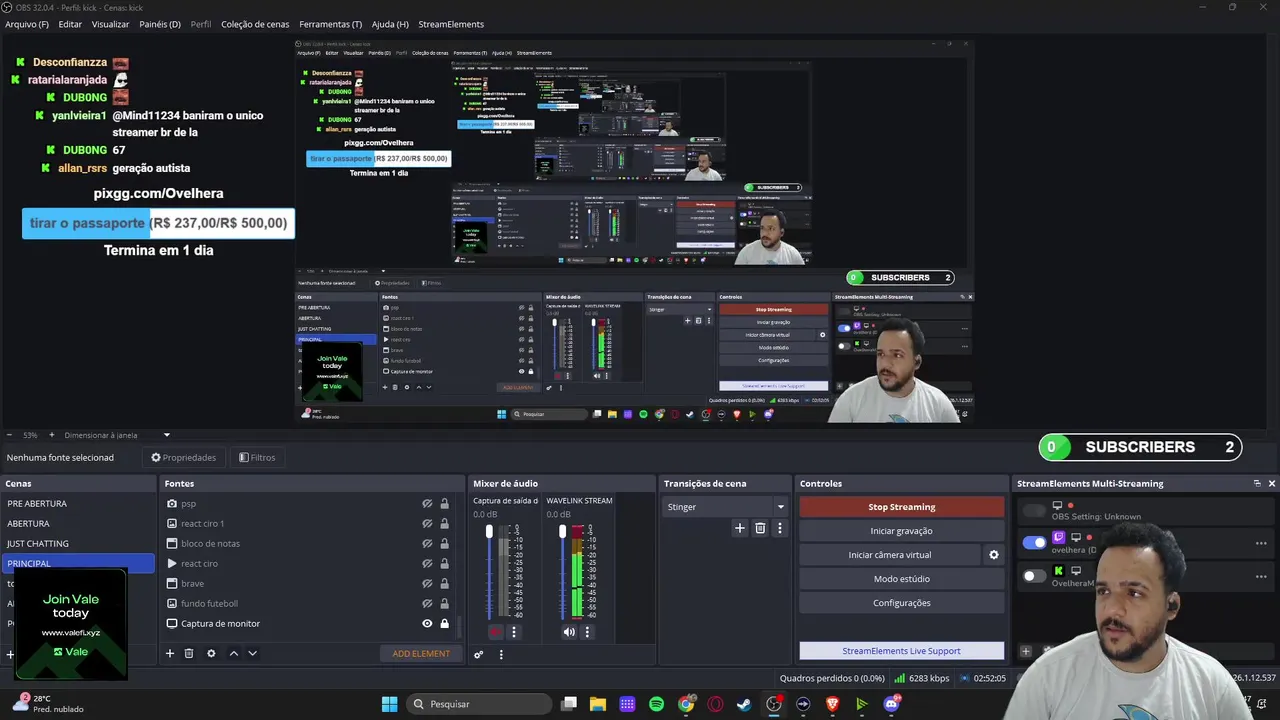Hide the Captura de monitor source
The image size is (1280, 720).
pyautogui.click(x=427, y=624)
